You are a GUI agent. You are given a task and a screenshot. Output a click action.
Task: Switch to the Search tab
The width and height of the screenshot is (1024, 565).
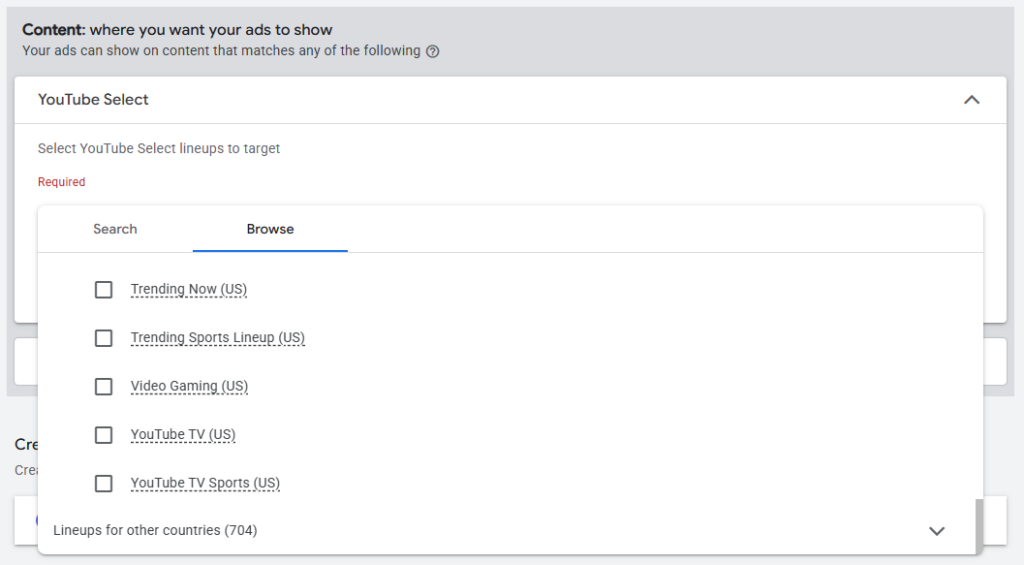tap(115, 229)
